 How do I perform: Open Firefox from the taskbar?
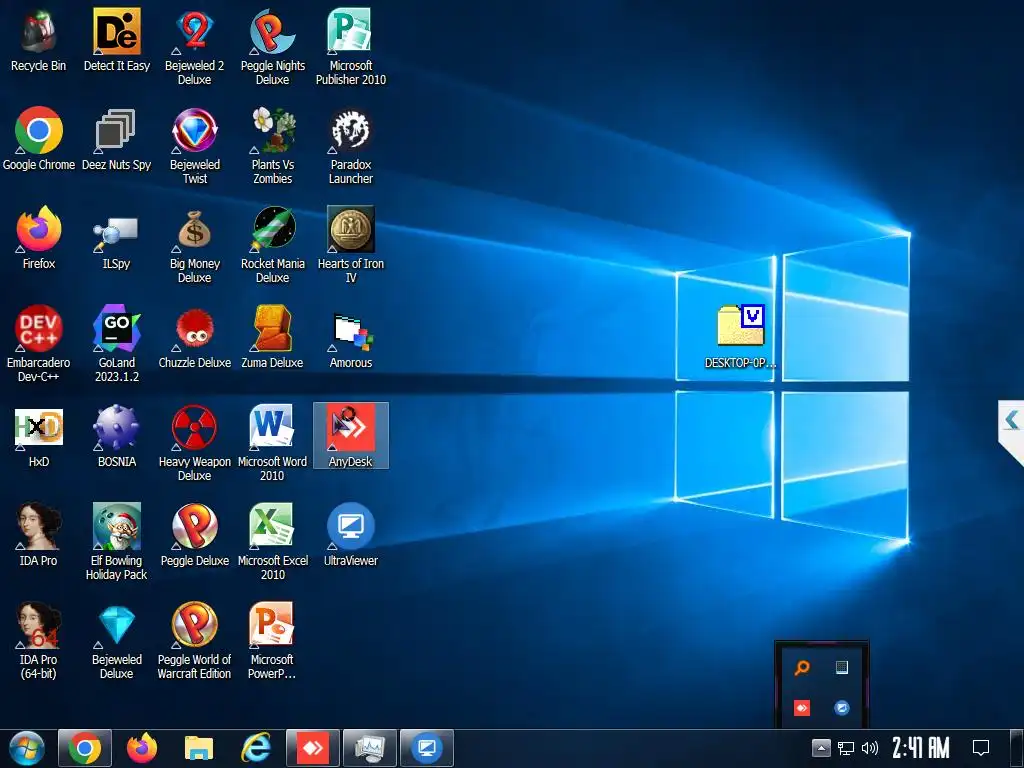coord(142,748)
